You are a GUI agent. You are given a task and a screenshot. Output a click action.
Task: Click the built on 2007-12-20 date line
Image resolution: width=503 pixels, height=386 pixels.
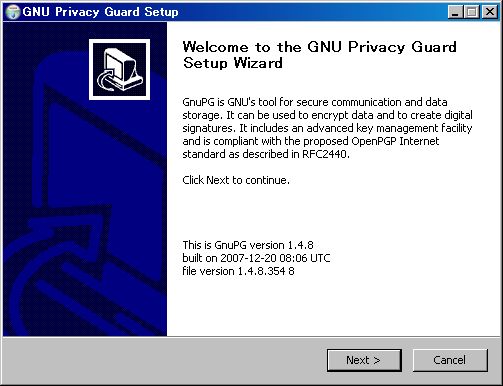click(256, 258)
